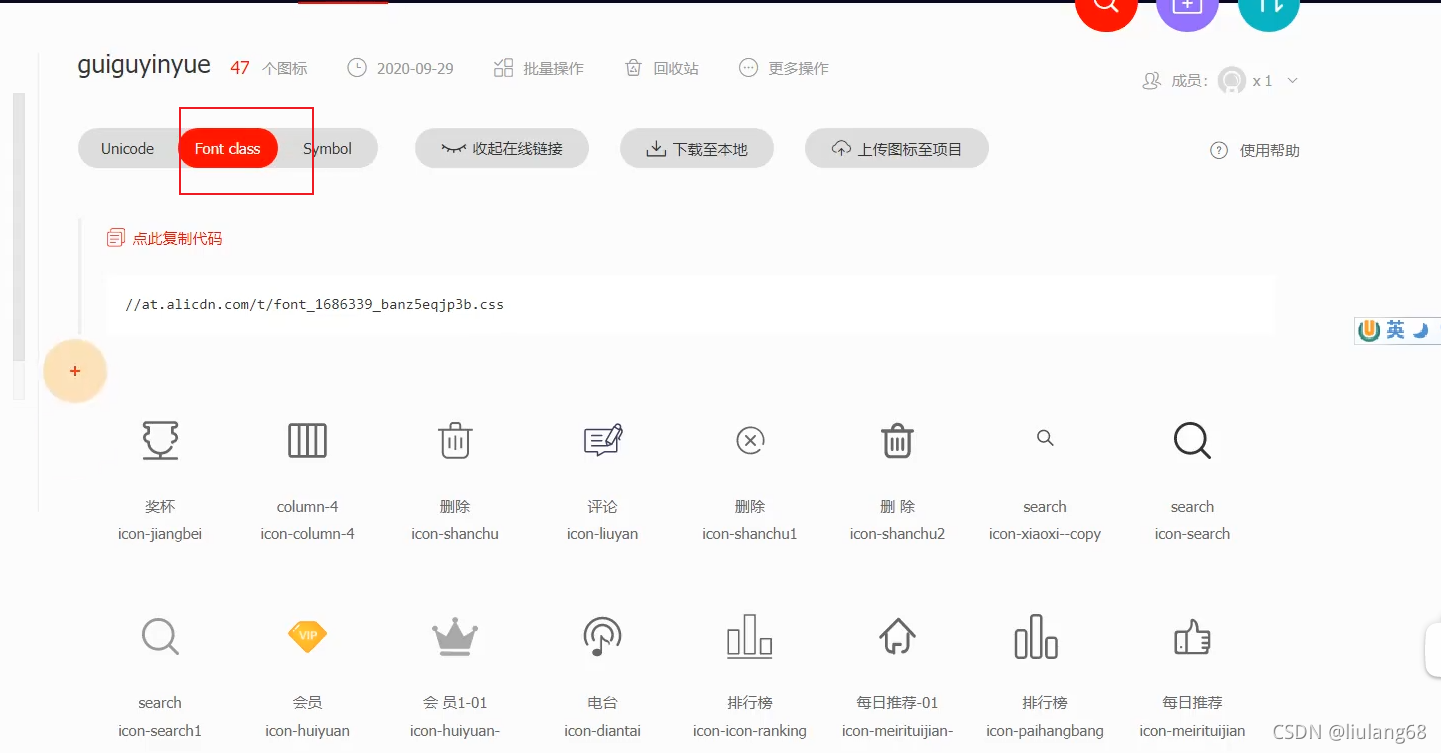Click the member avatar icon
Screen dimensions: 1441x753
(x=1232, y=81)
